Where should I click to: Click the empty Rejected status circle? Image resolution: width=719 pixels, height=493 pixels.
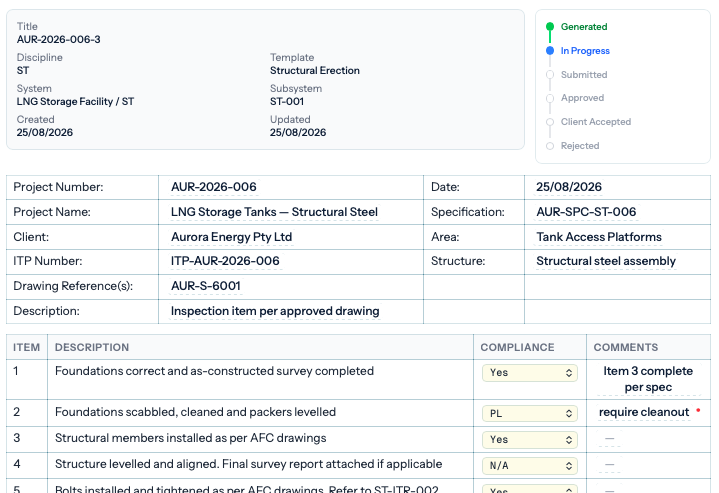(x=550, y=146)
